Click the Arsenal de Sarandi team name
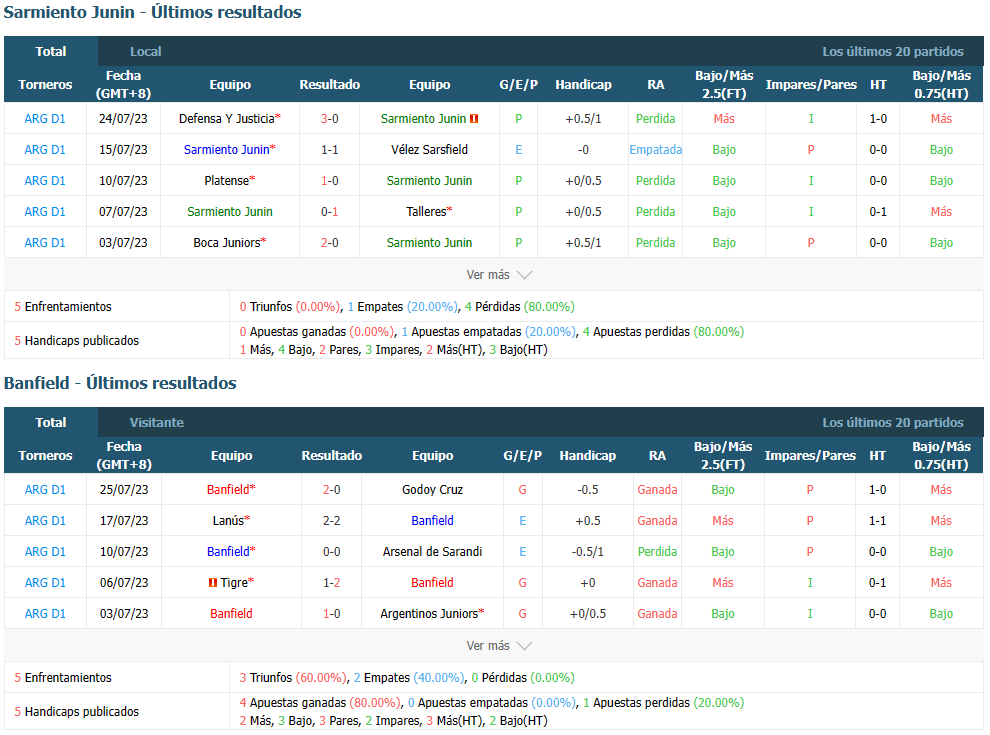Viewport: 990px width, 735px height. click(x=432, y=551)
